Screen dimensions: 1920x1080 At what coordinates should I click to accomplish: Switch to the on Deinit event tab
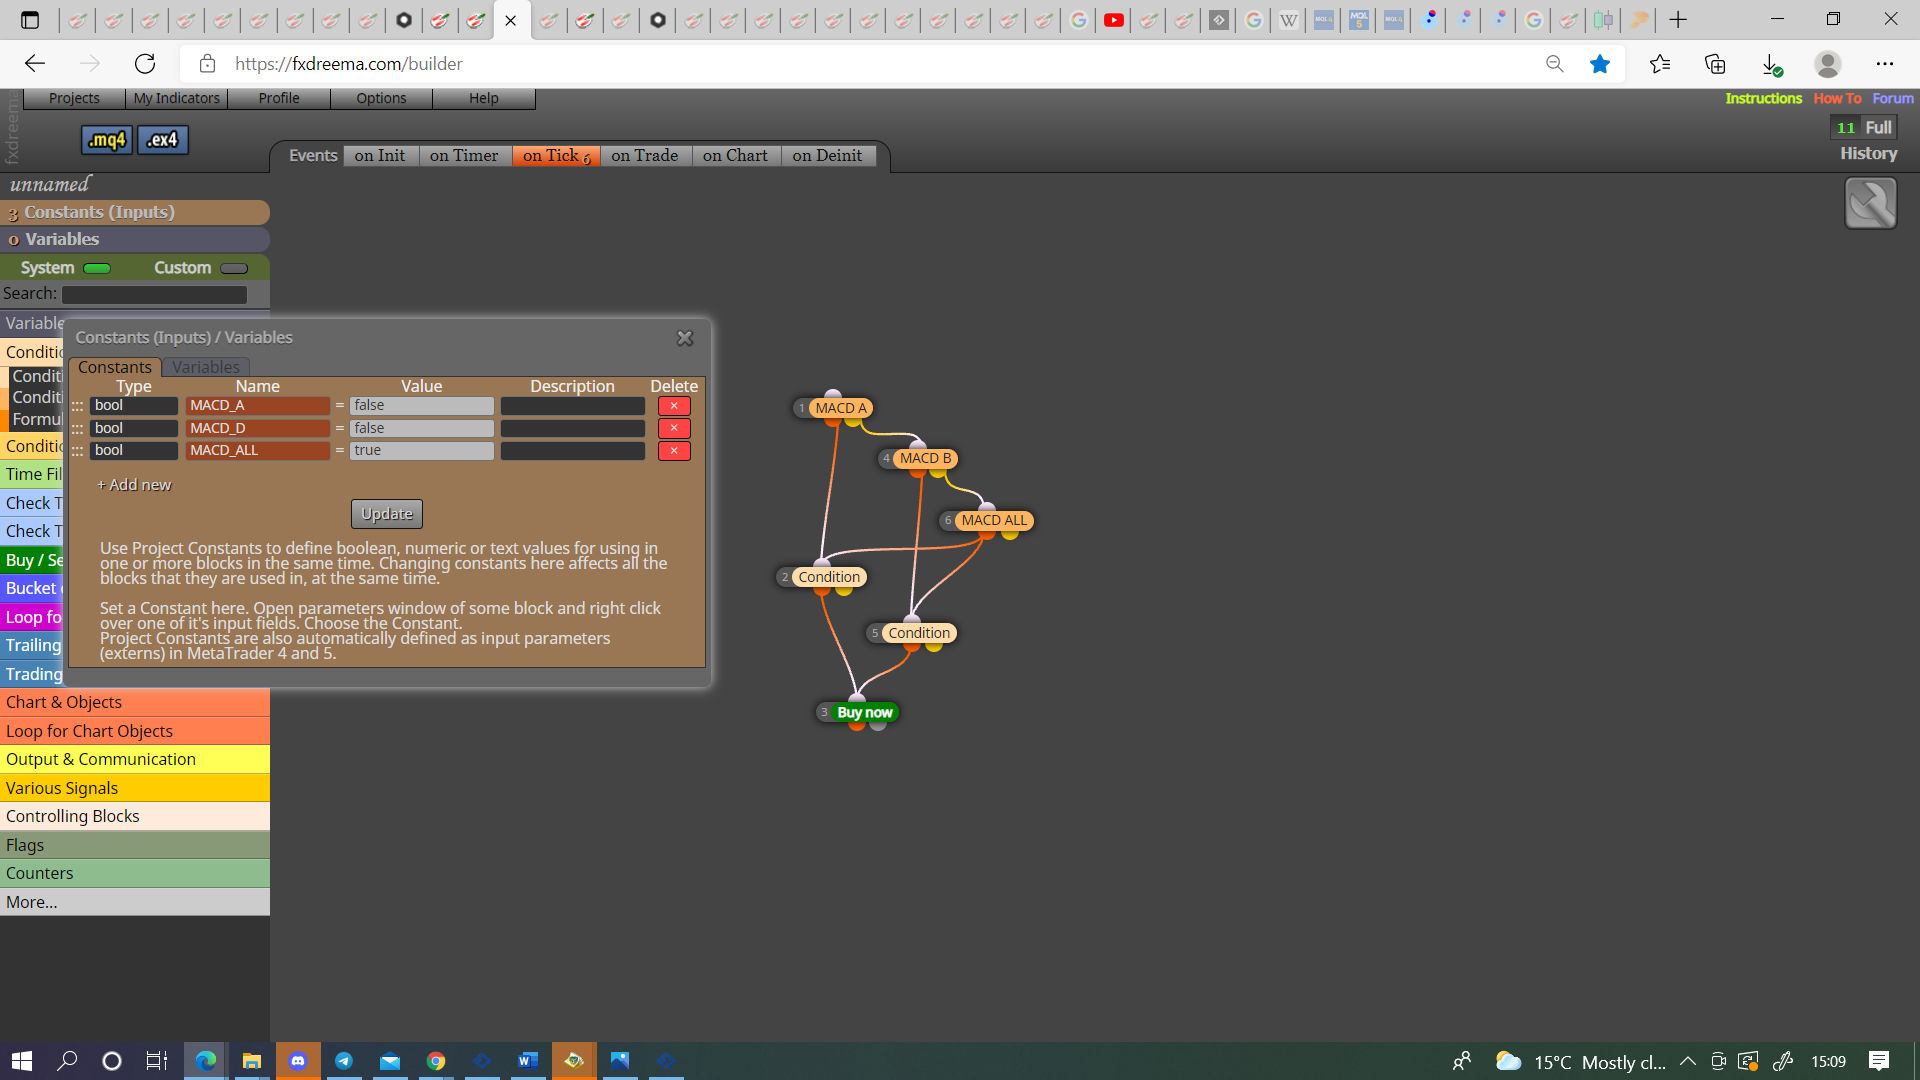pos(827,156)
